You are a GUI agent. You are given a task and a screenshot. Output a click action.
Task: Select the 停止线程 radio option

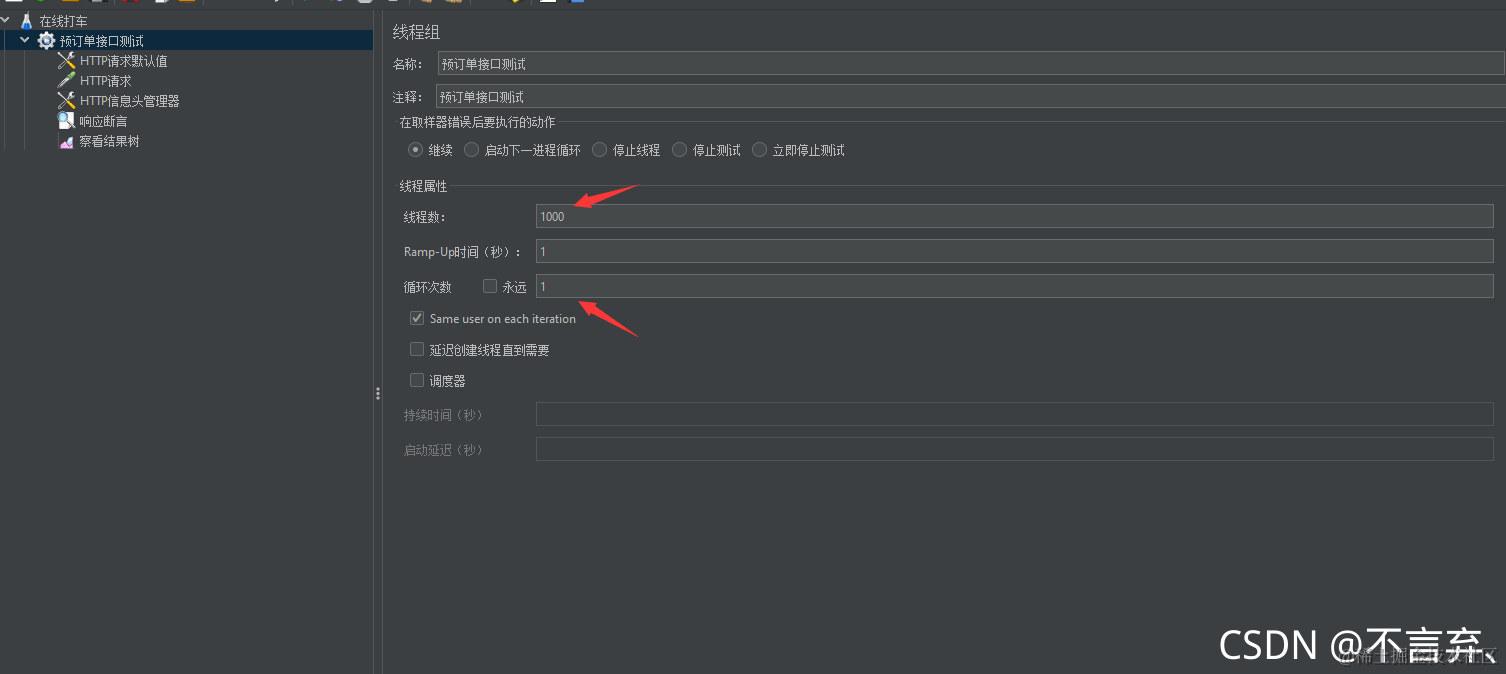point(600,150)
